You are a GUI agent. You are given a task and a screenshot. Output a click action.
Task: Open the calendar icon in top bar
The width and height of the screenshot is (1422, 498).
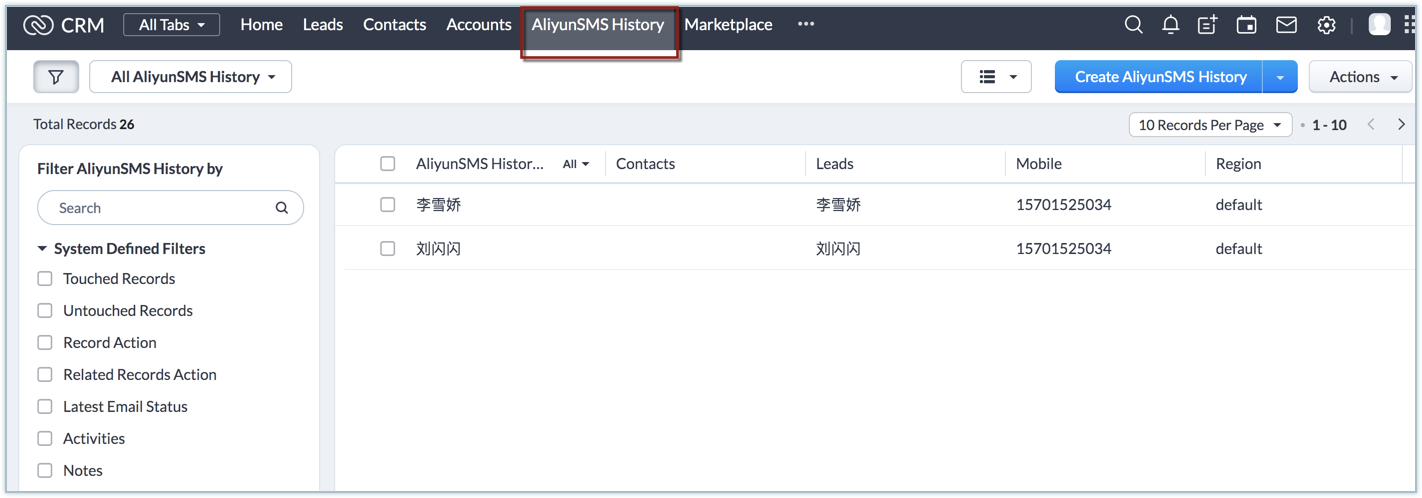click(x=1246, y=25)
